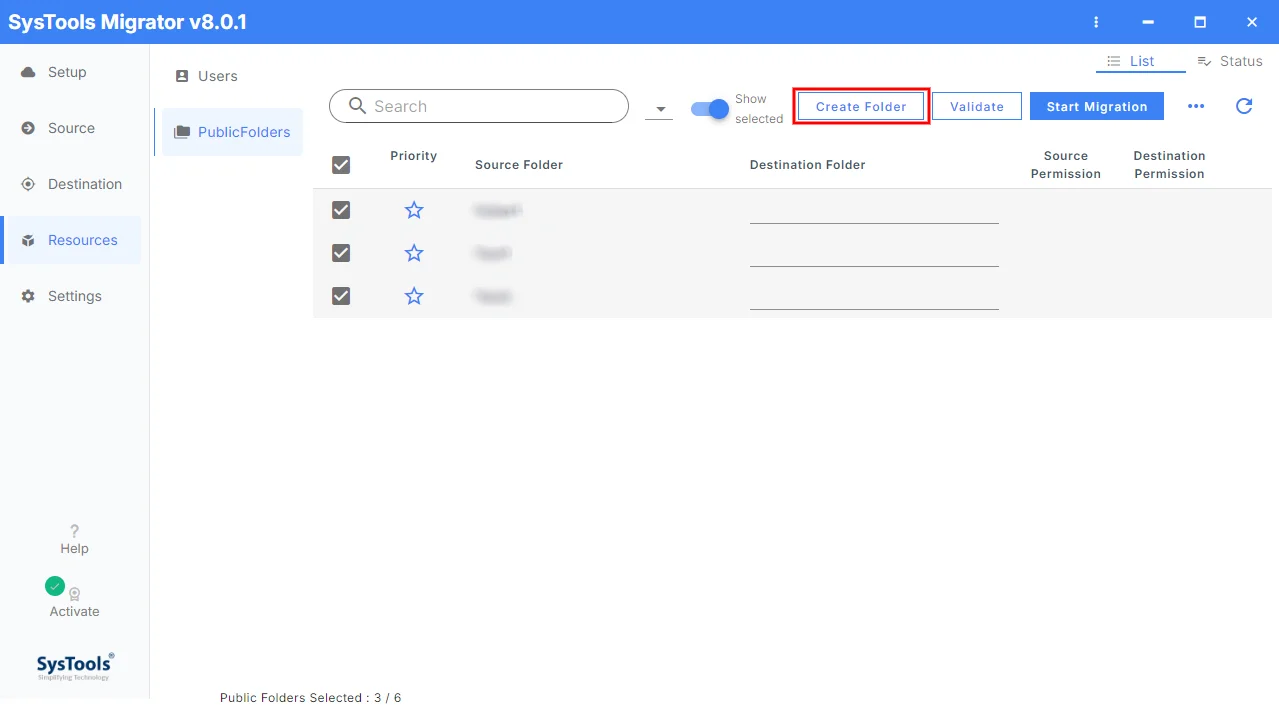The image size is (1279, 720).
Task: Maximize the SysTools Migrator window
Action: click(x=1200, y=22)
